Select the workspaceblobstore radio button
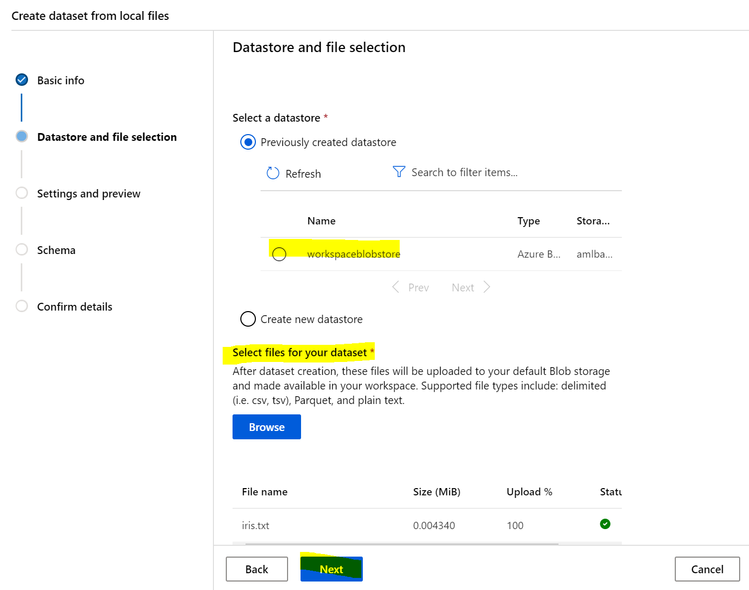The image size is (749, 590). (x=279, y=254)
